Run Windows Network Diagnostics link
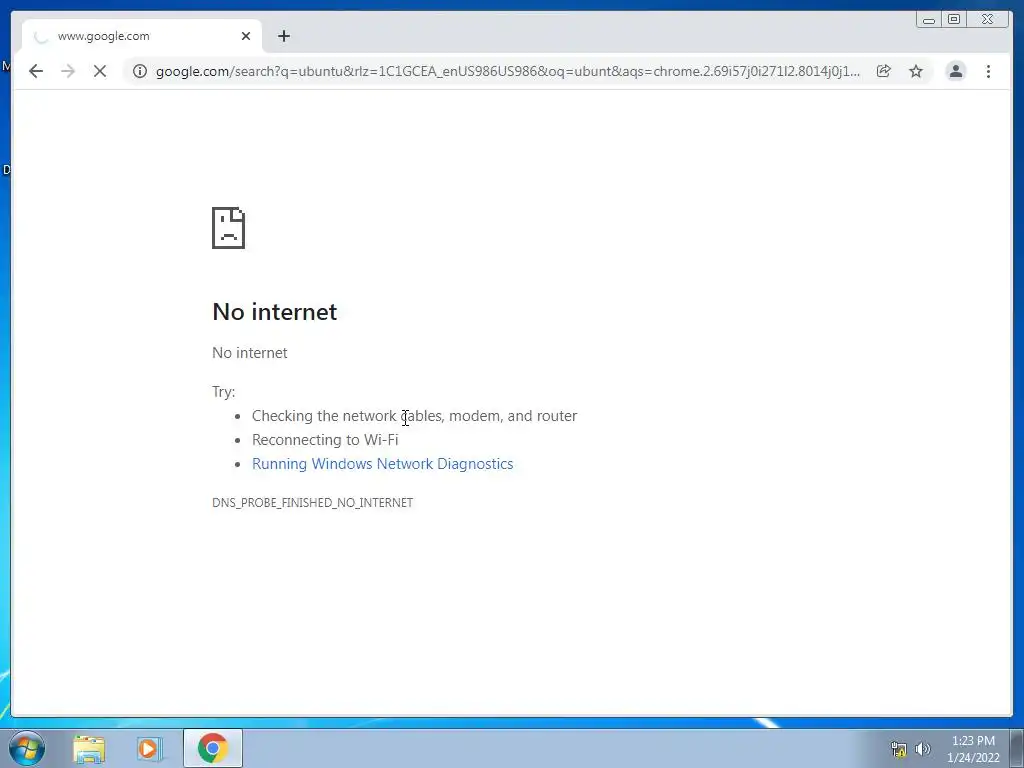Viewport: 1024px width, 768px height. tap(383, 464)
